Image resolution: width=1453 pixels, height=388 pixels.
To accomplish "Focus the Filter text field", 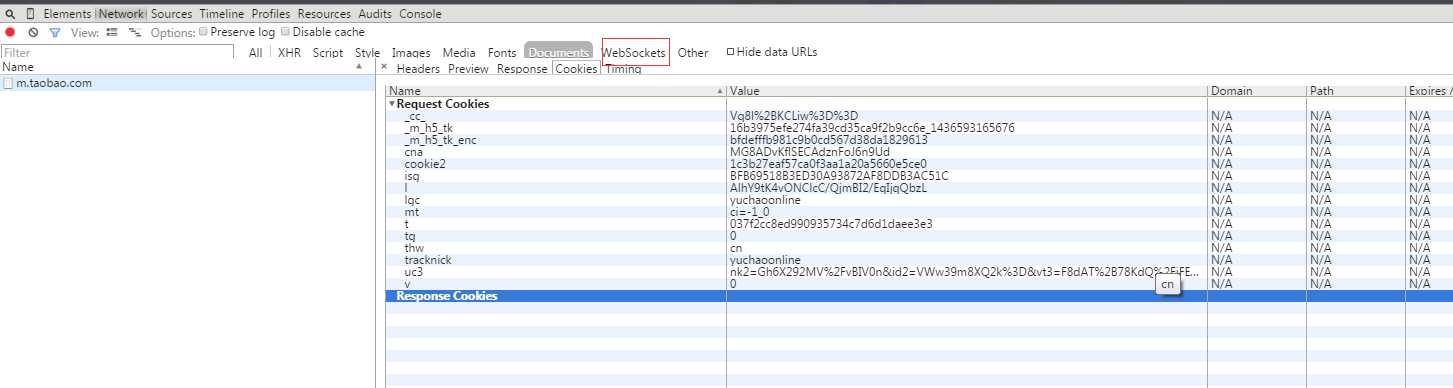I will (x=118, y=52).
